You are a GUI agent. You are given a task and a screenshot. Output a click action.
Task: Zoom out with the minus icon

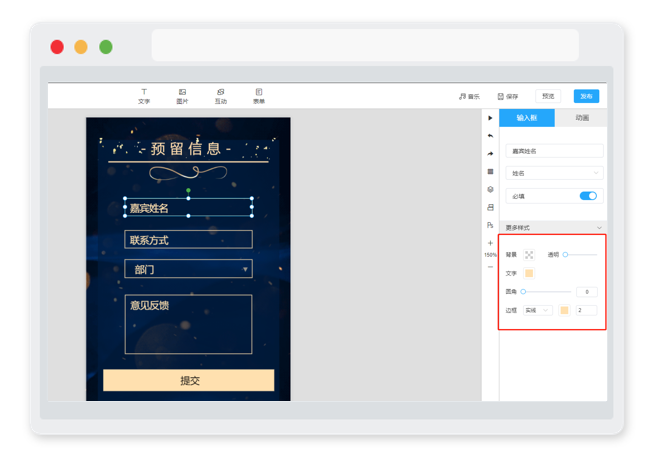point(490,267)
